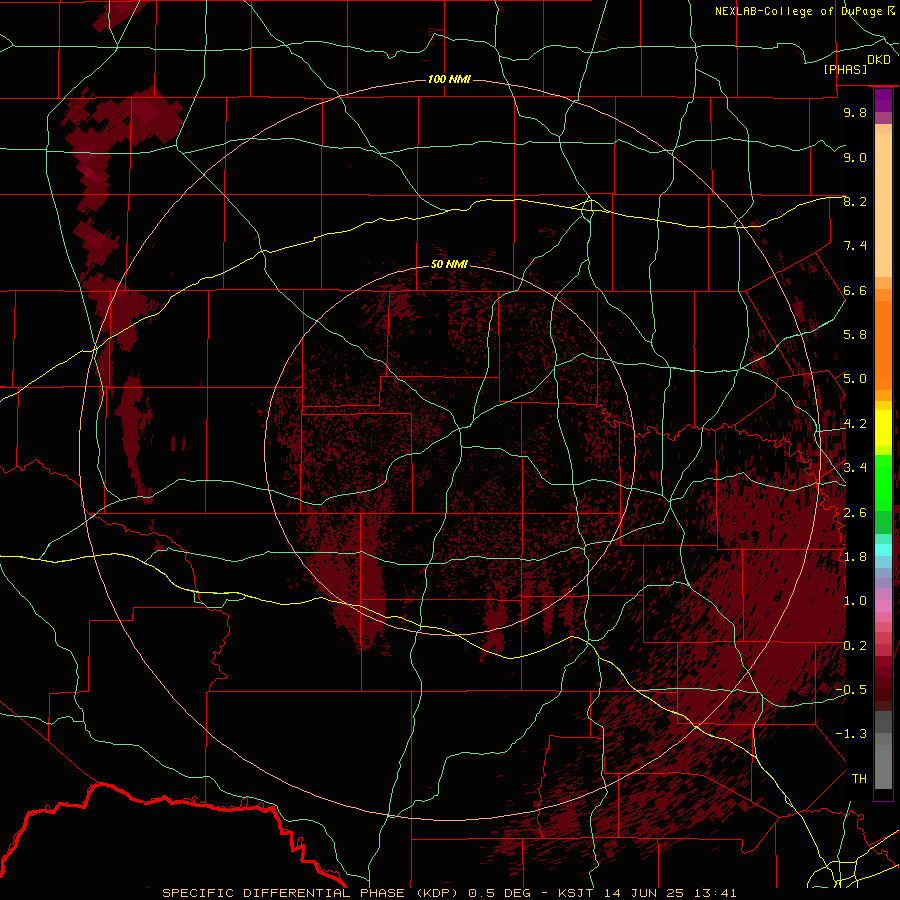Pick the orange band of the color bar
This screenshot has width=900, height=900.
click(883, 346)
